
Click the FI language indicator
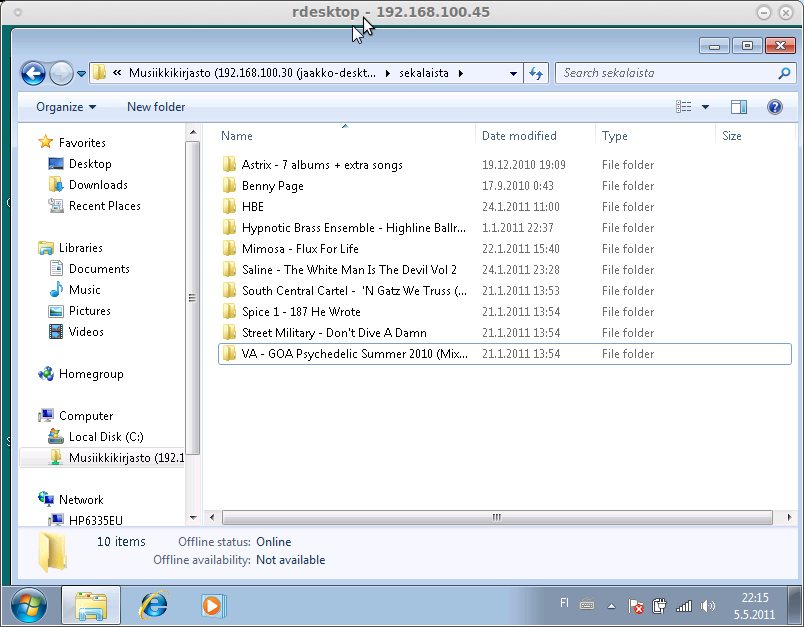coord(564,603)
